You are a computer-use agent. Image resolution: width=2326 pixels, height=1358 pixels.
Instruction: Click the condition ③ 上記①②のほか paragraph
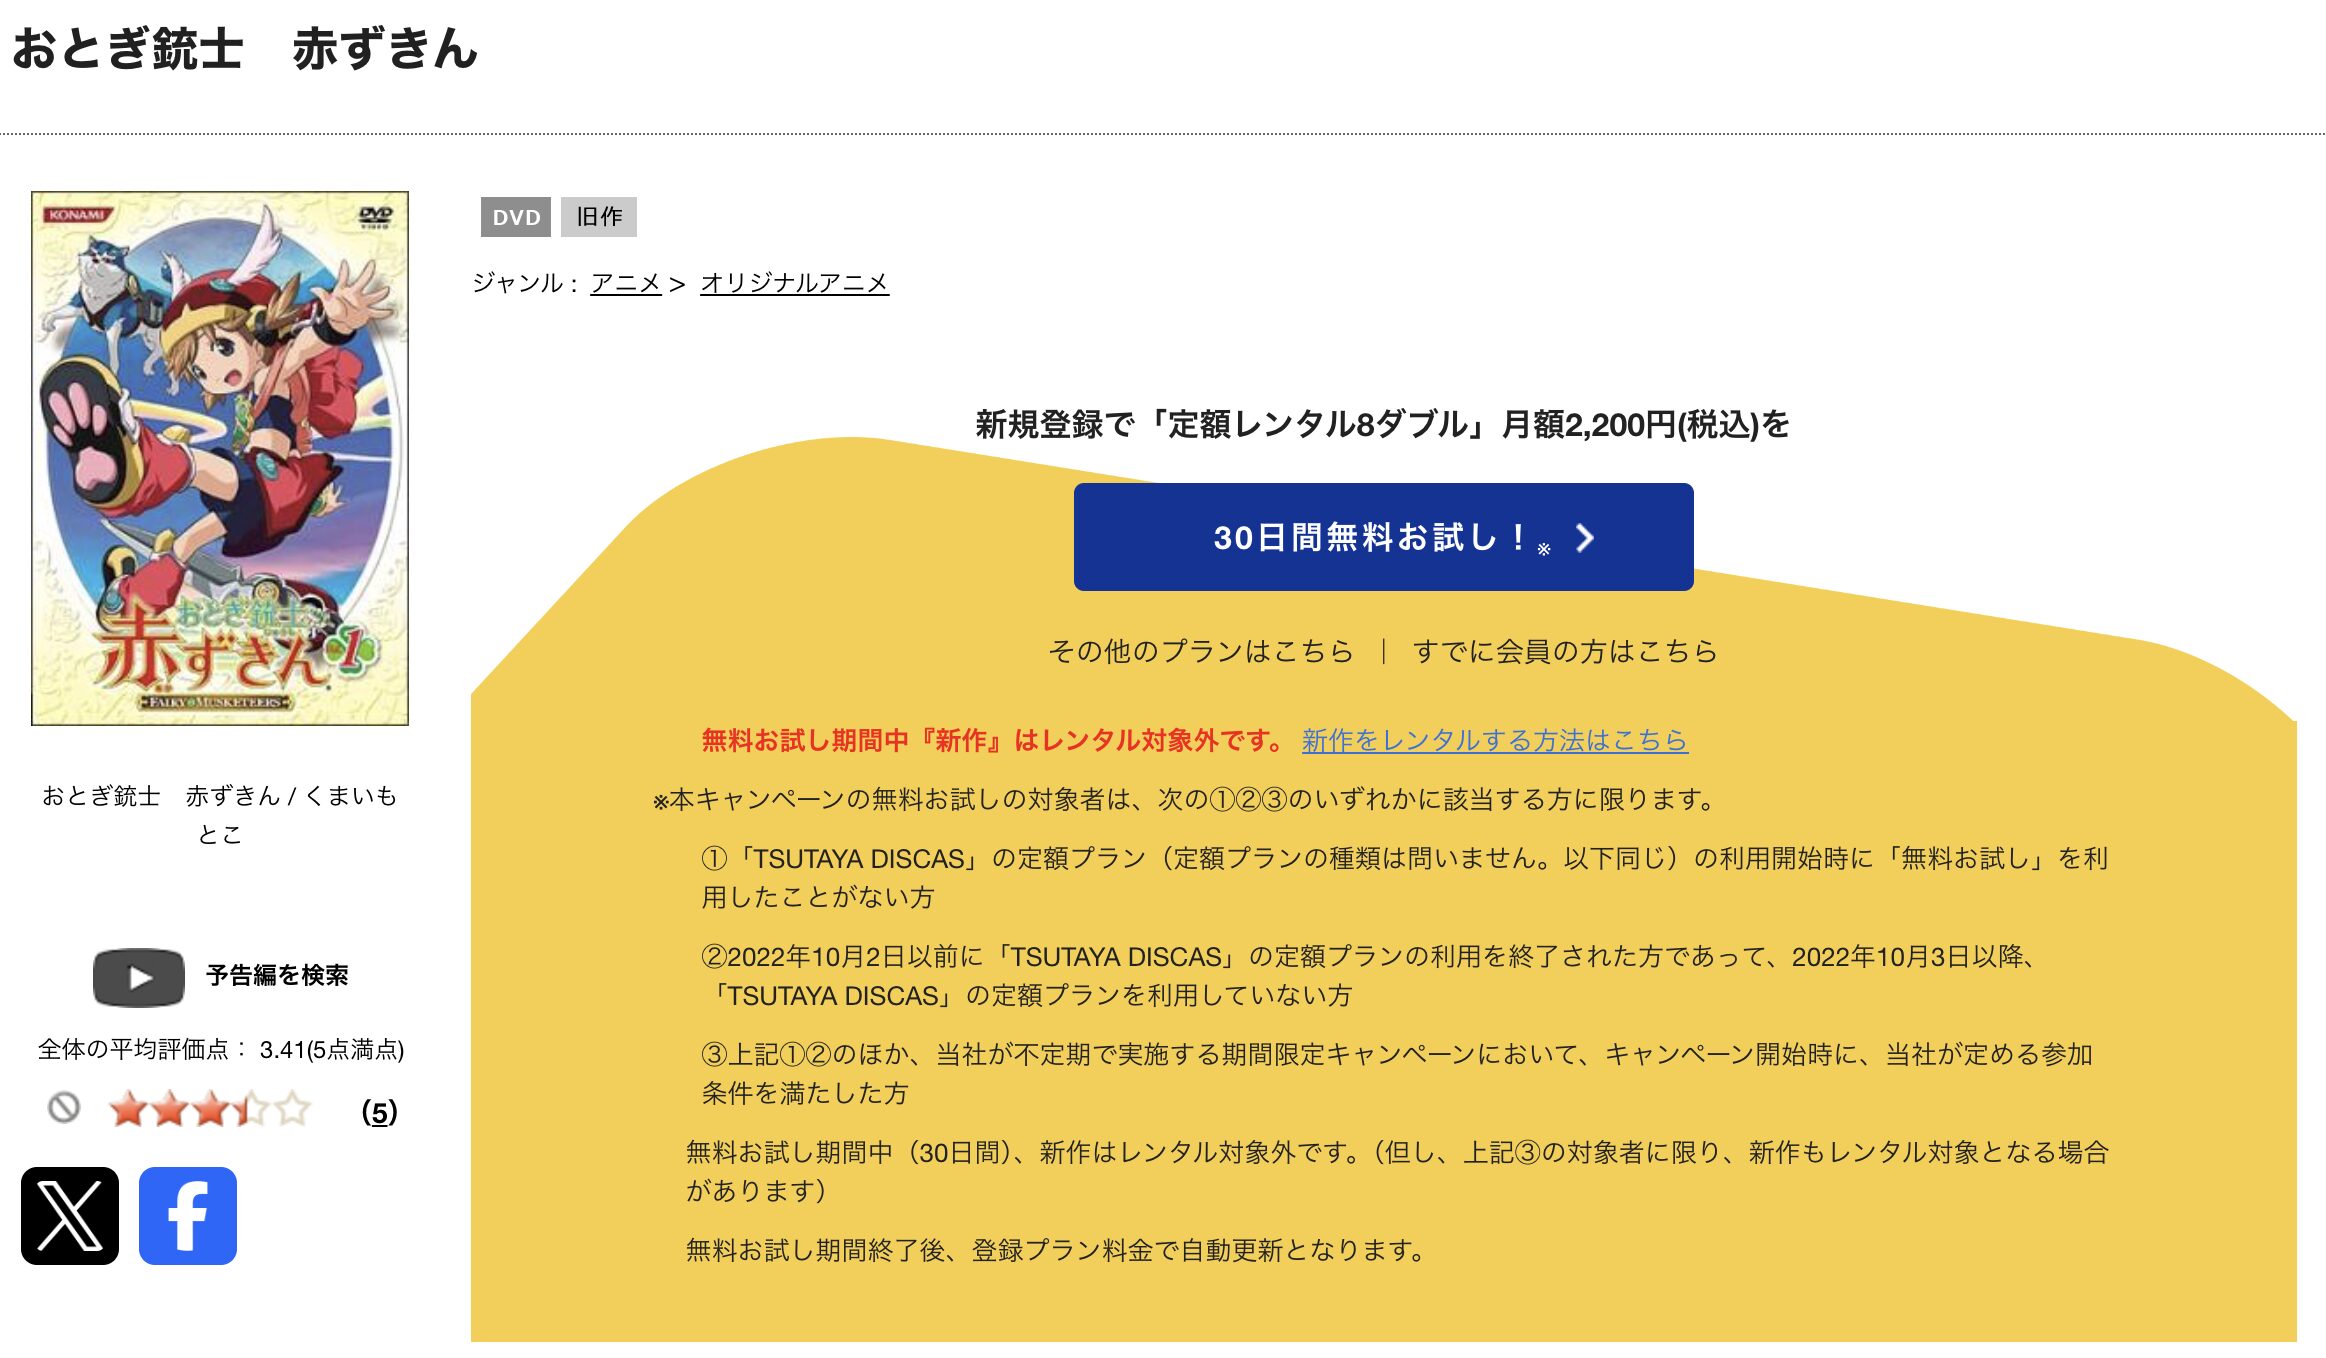click(1397, 1073)
